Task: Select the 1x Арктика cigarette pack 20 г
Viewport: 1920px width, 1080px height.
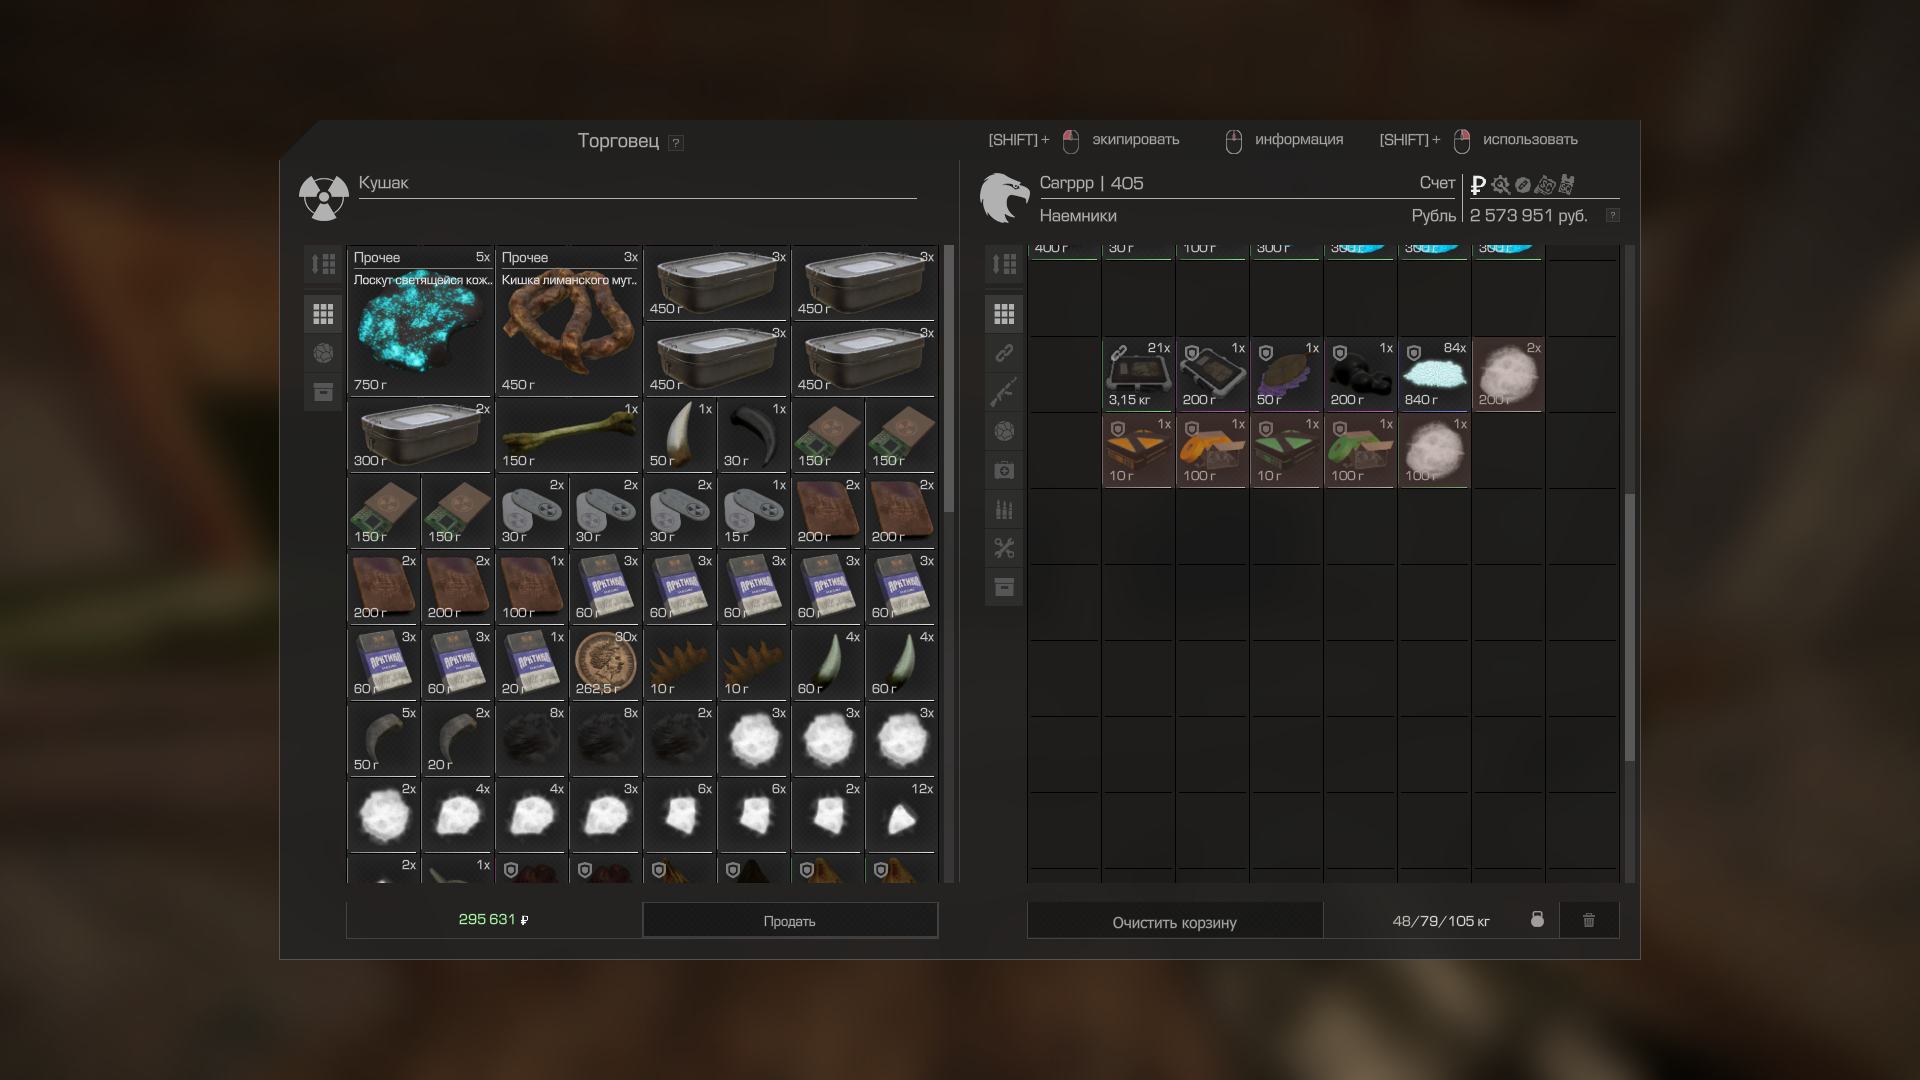Action: (532, 663)
